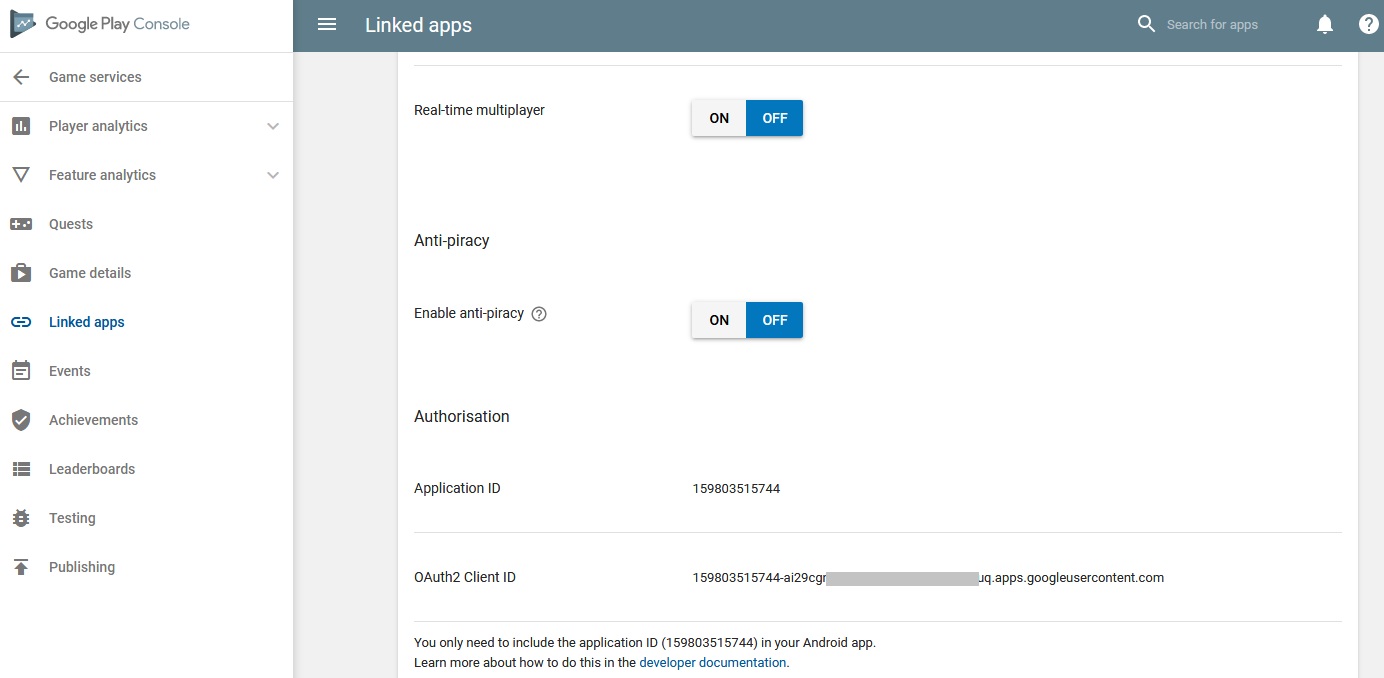Select Game services in the sidebar
The height and width of the screenshot is (678, 1384).
click(94, 76)
